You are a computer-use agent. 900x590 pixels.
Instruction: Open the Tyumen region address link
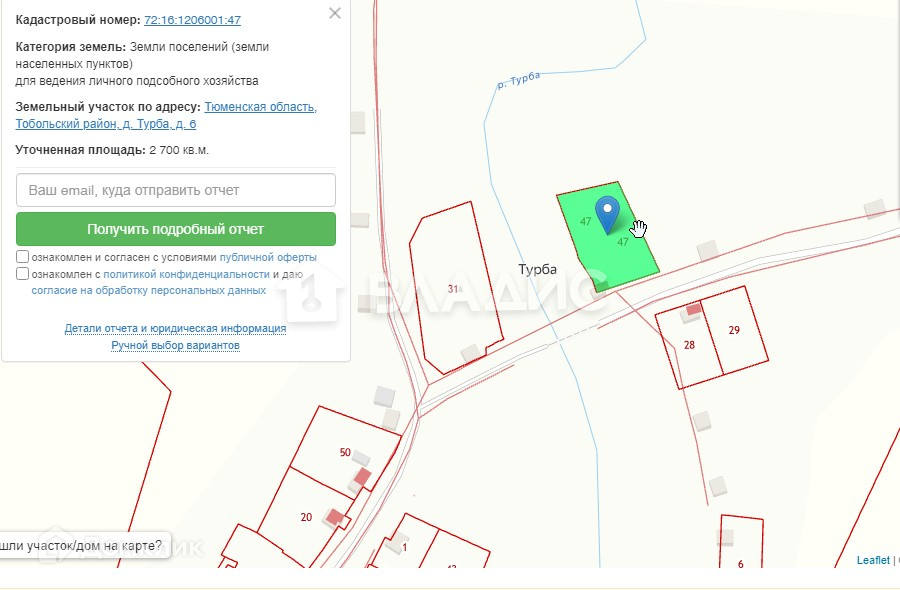tap(260, 107)
